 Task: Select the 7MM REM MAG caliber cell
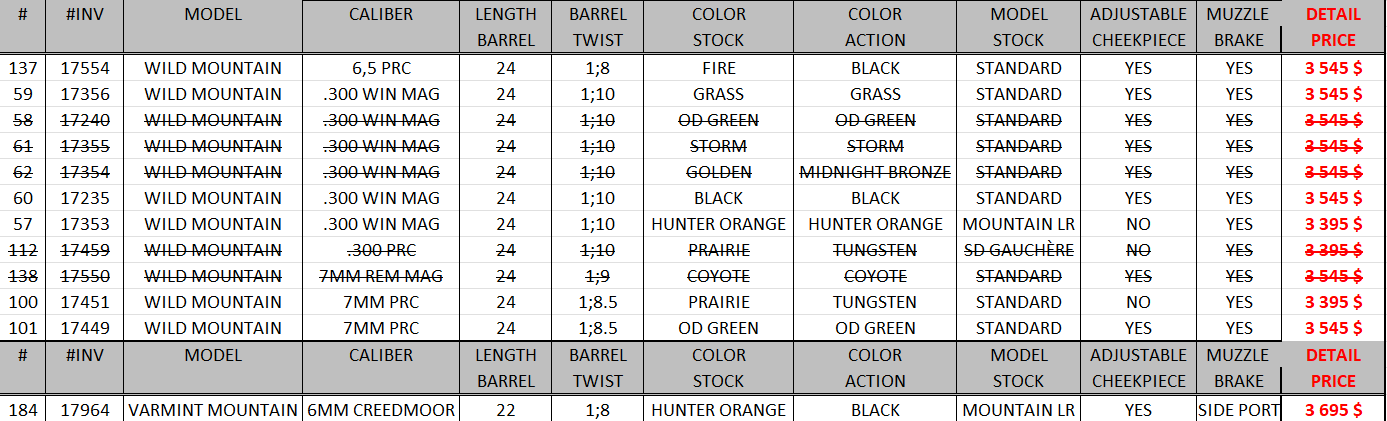point(380,276)
